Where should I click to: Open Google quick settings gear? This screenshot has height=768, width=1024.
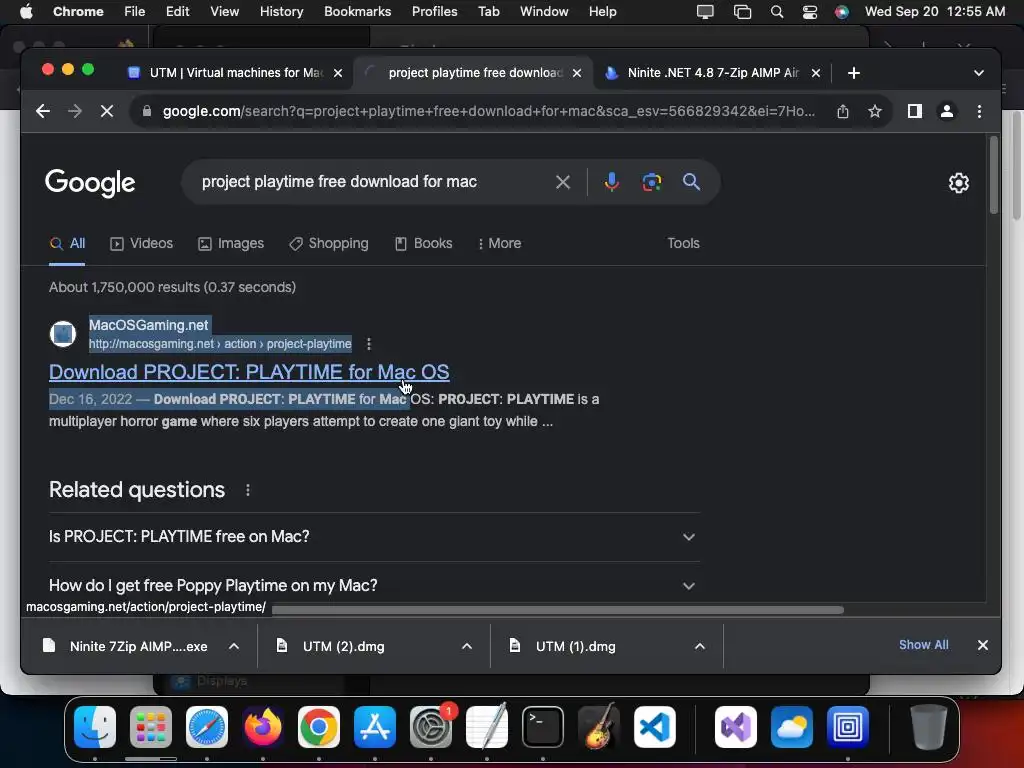pyautogui.click(x=958, y=183)
